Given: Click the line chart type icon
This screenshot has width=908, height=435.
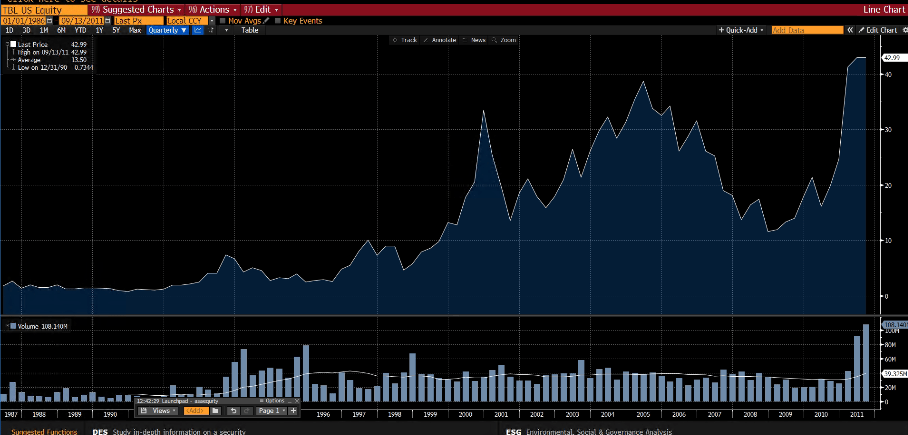Looking at the screenshot, I should [197, 31].
